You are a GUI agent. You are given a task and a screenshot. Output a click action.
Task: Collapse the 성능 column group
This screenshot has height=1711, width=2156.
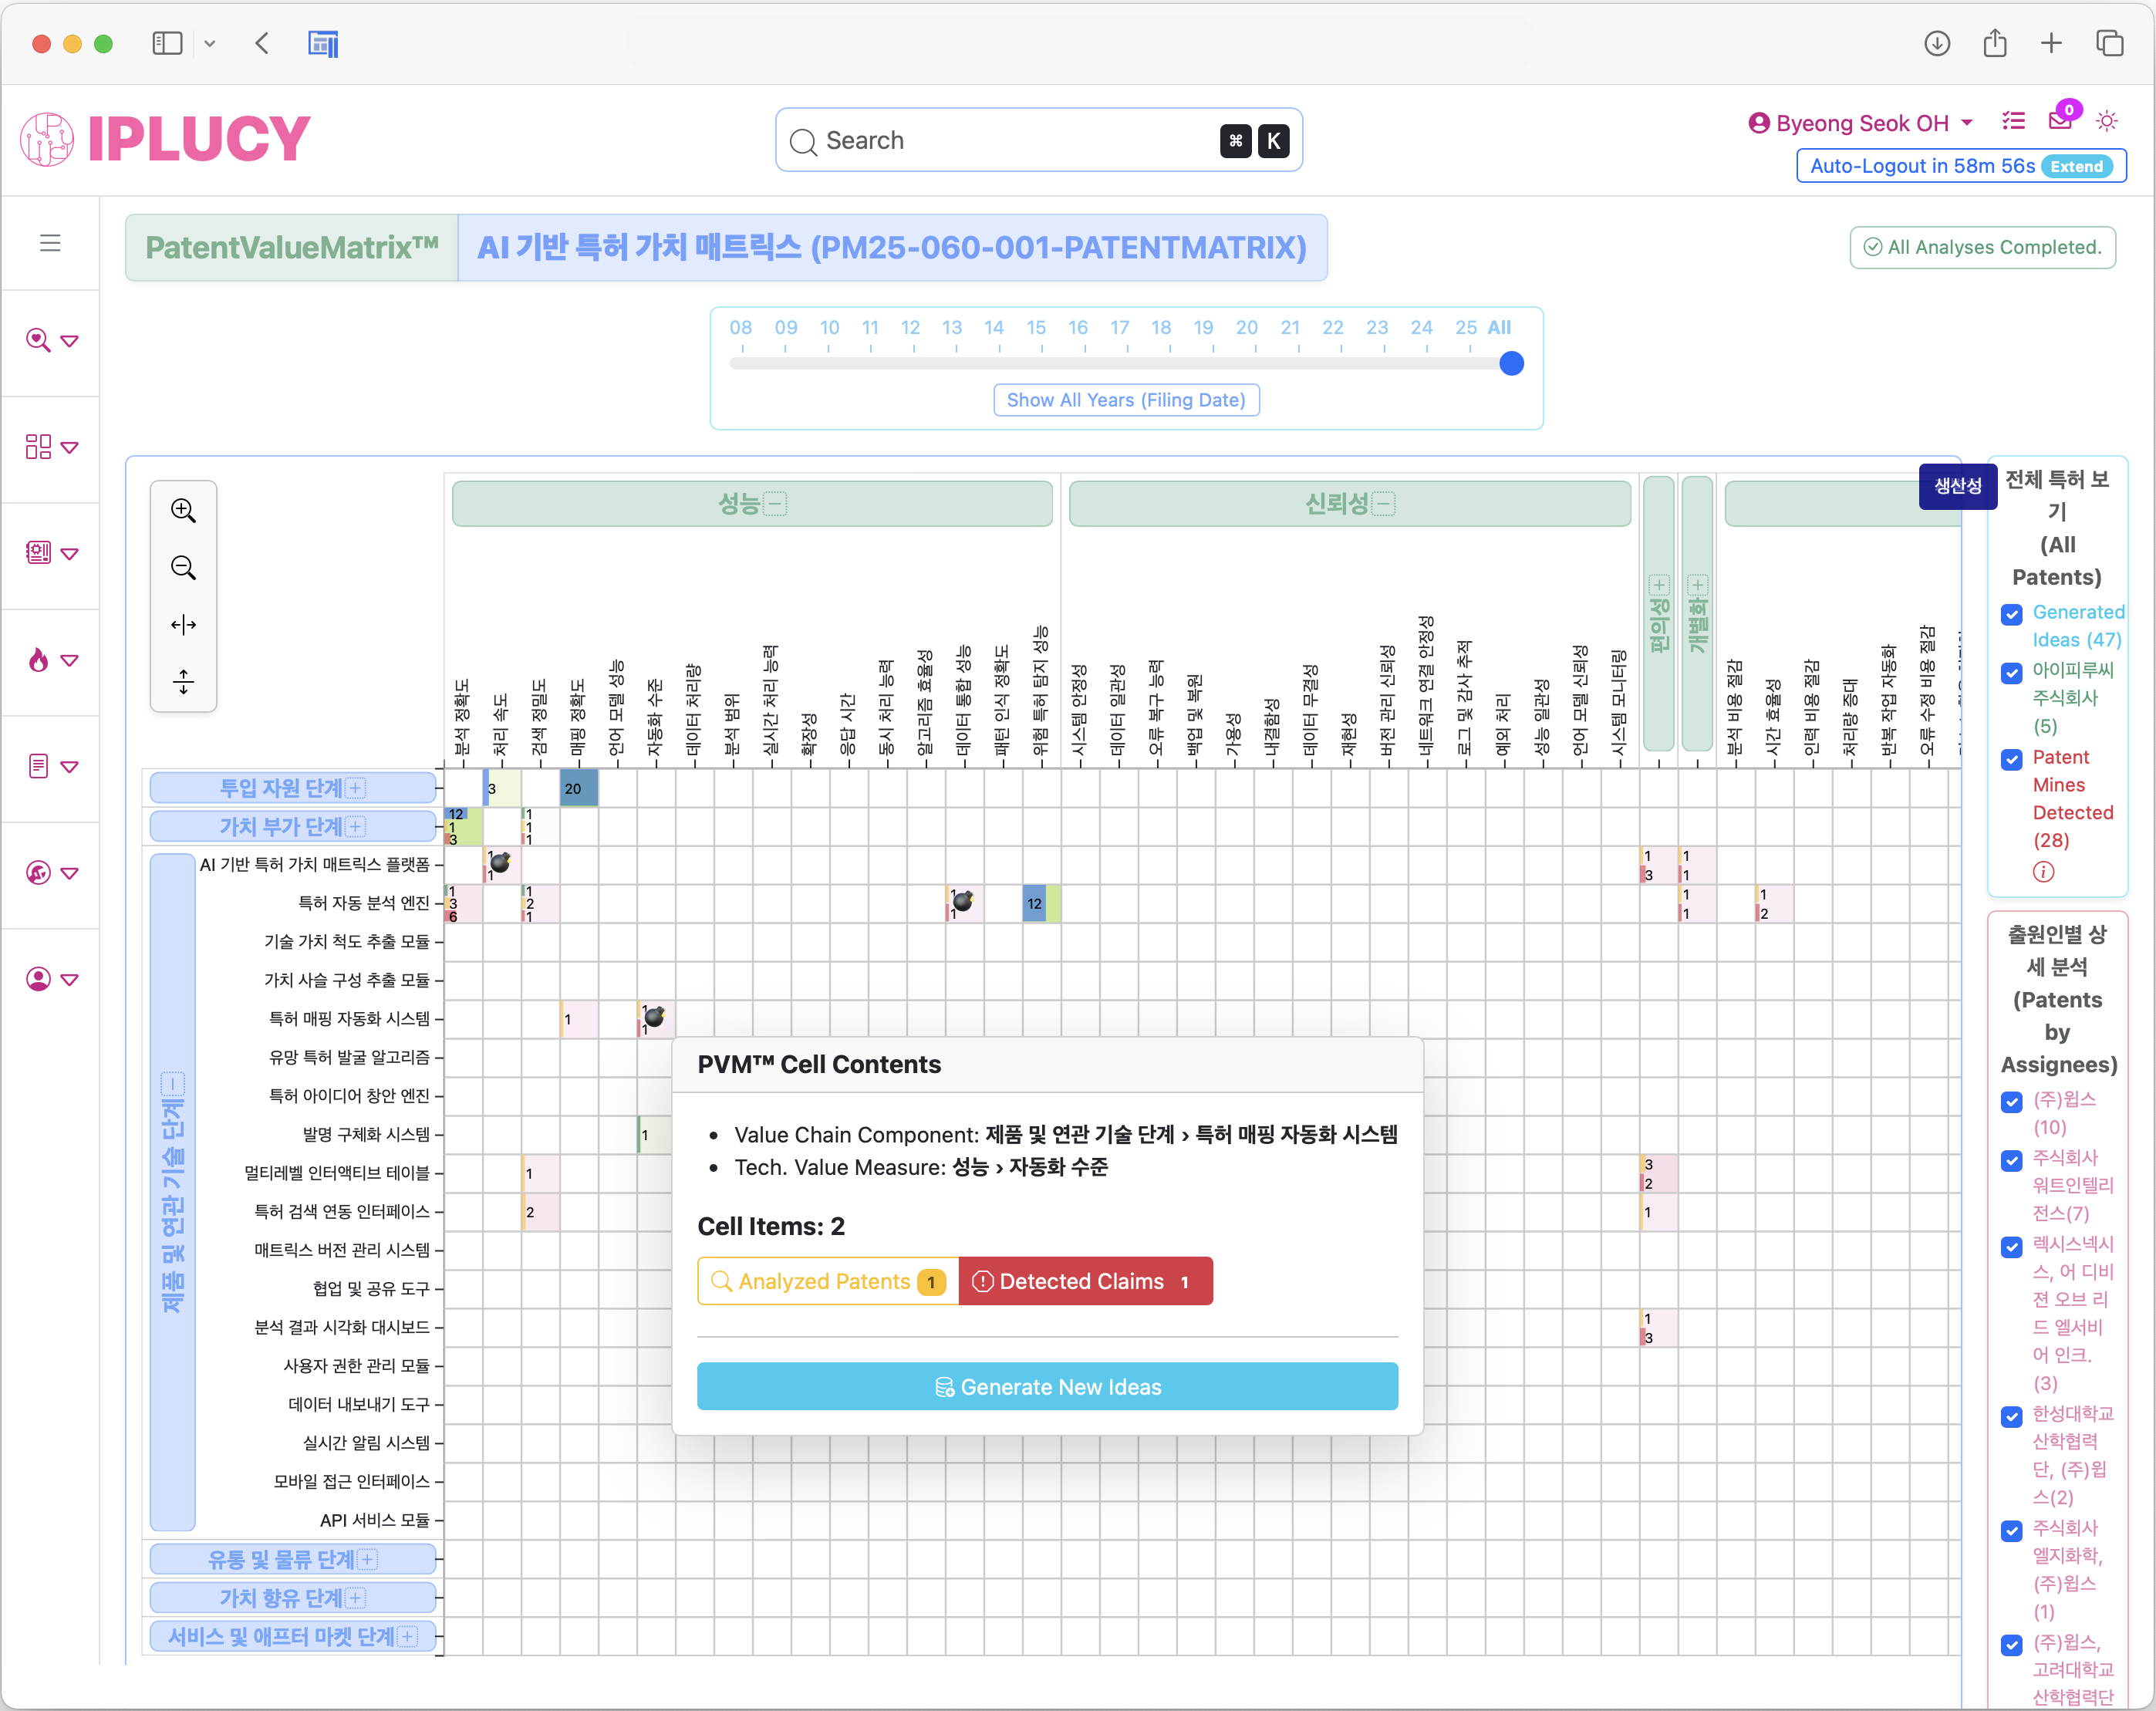coord(775,504)
